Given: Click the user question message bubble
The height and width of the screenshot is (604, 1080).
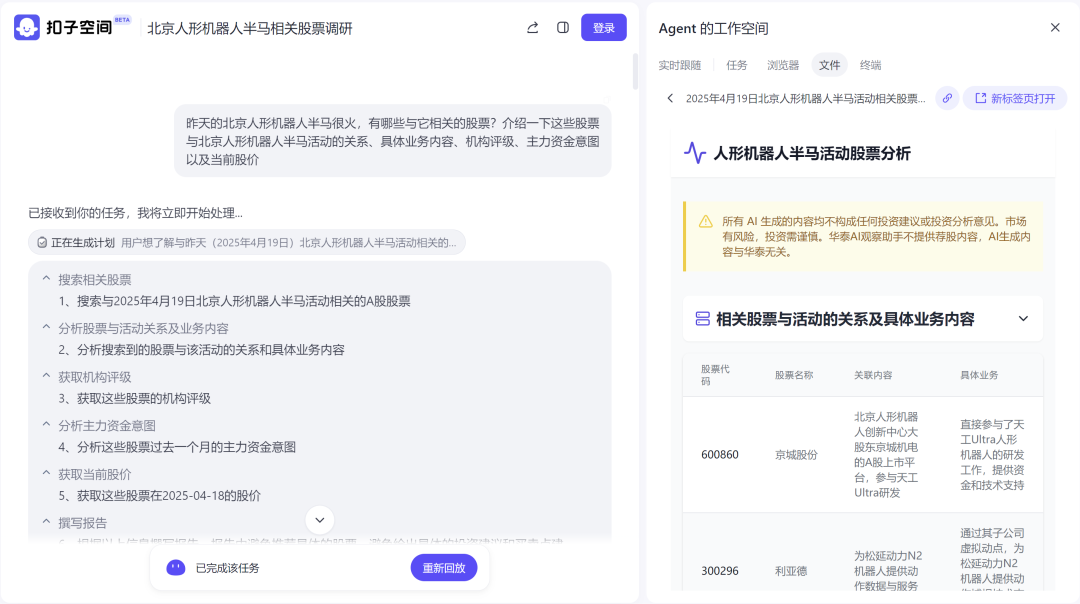Looking at the screenshot, I should pyautogui.click(x=393, y=141).
